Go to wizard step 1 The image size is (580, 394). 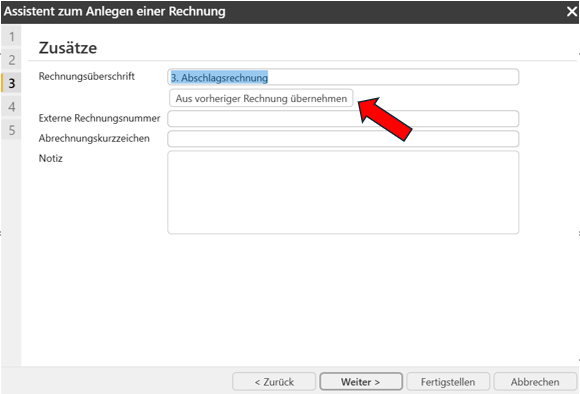tap(11, 37)
